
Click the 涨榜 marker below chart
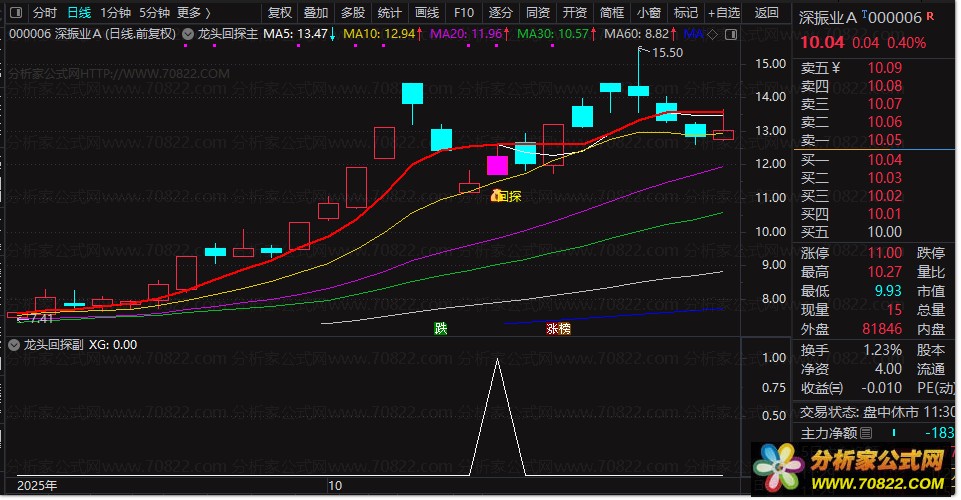click(x=558, y=329)
